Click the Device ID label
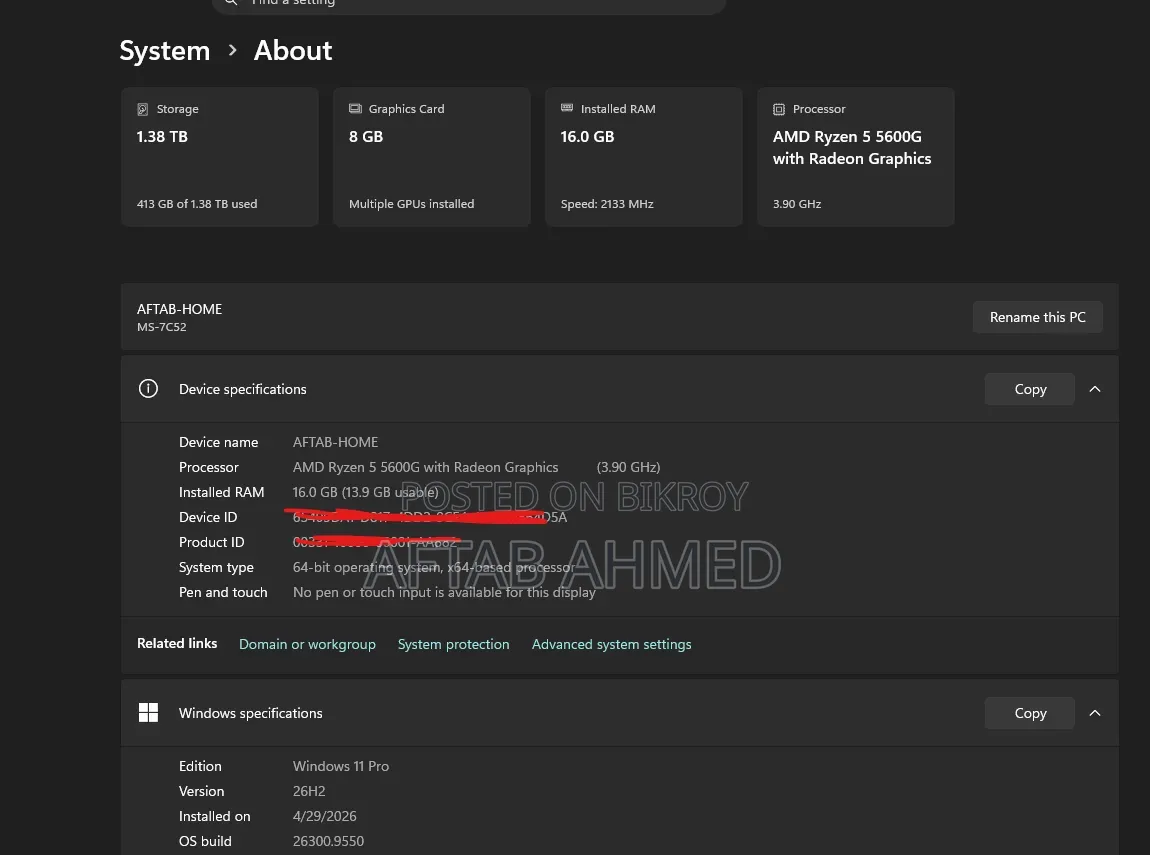This screenshot has height=855, width=1150. tap(208, 517)
